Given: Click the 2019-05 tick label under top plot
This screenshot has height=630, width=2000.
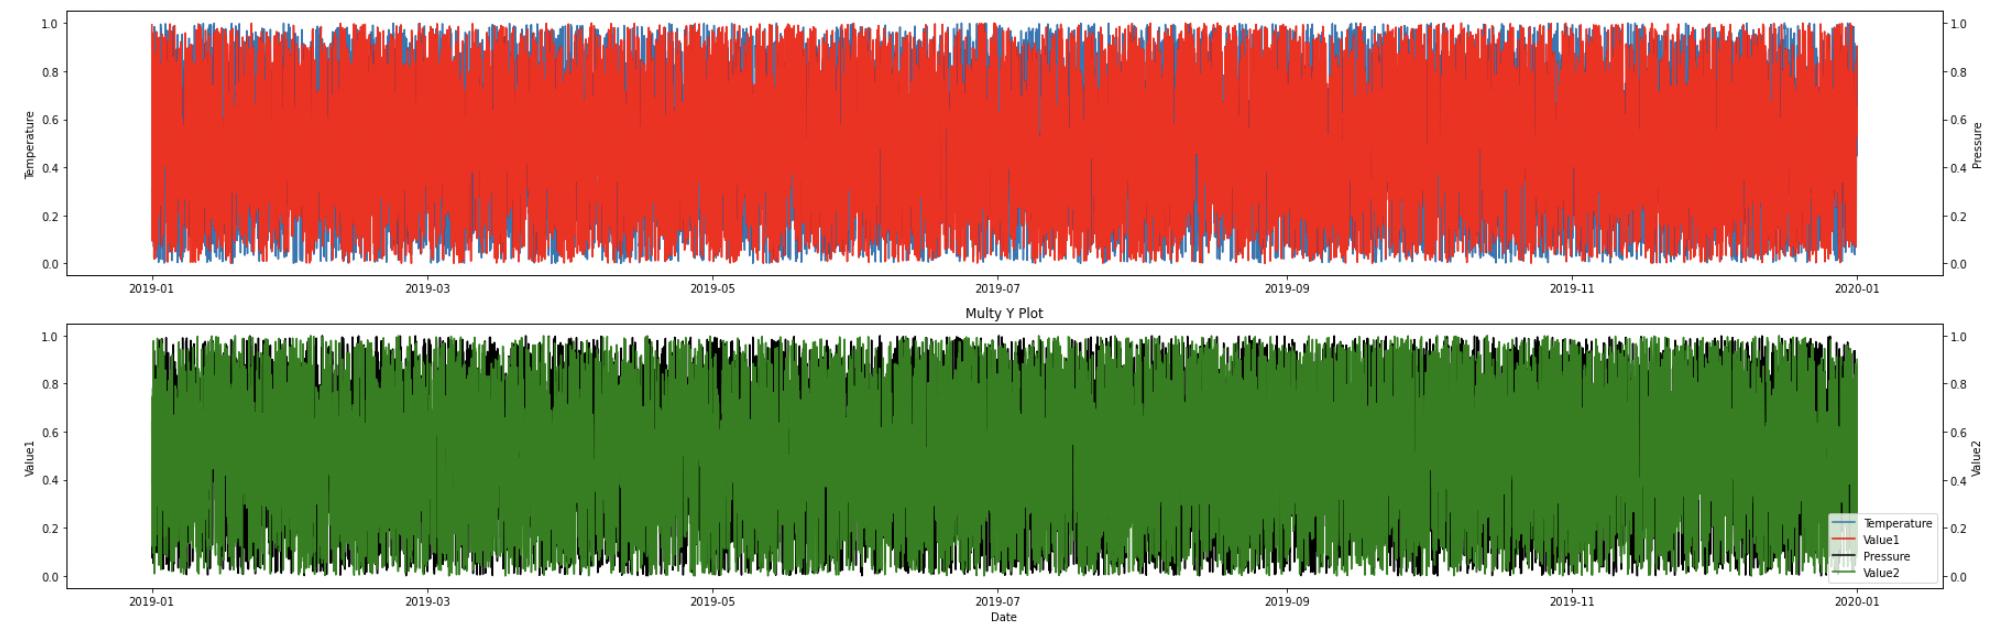Looking at the screenshot, I should tap(713, 288).
